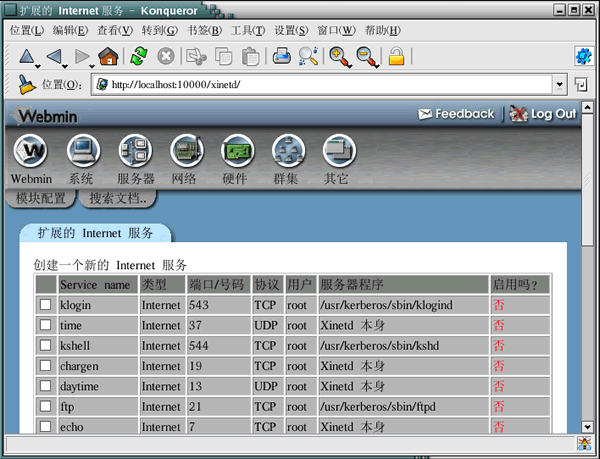Open the 书签(B) menu
This screenshot has width=600, height=459.
click(204, 30)
